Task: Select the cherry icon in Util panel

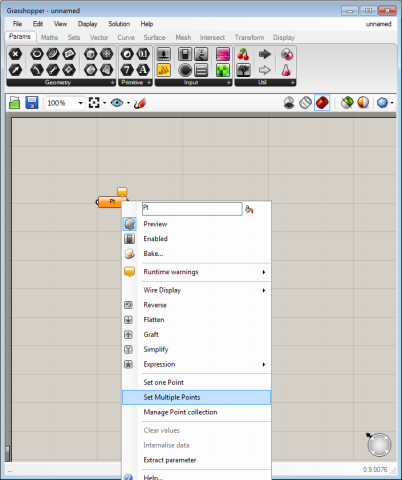Action: pyautogui.click(x=243, y=54)
